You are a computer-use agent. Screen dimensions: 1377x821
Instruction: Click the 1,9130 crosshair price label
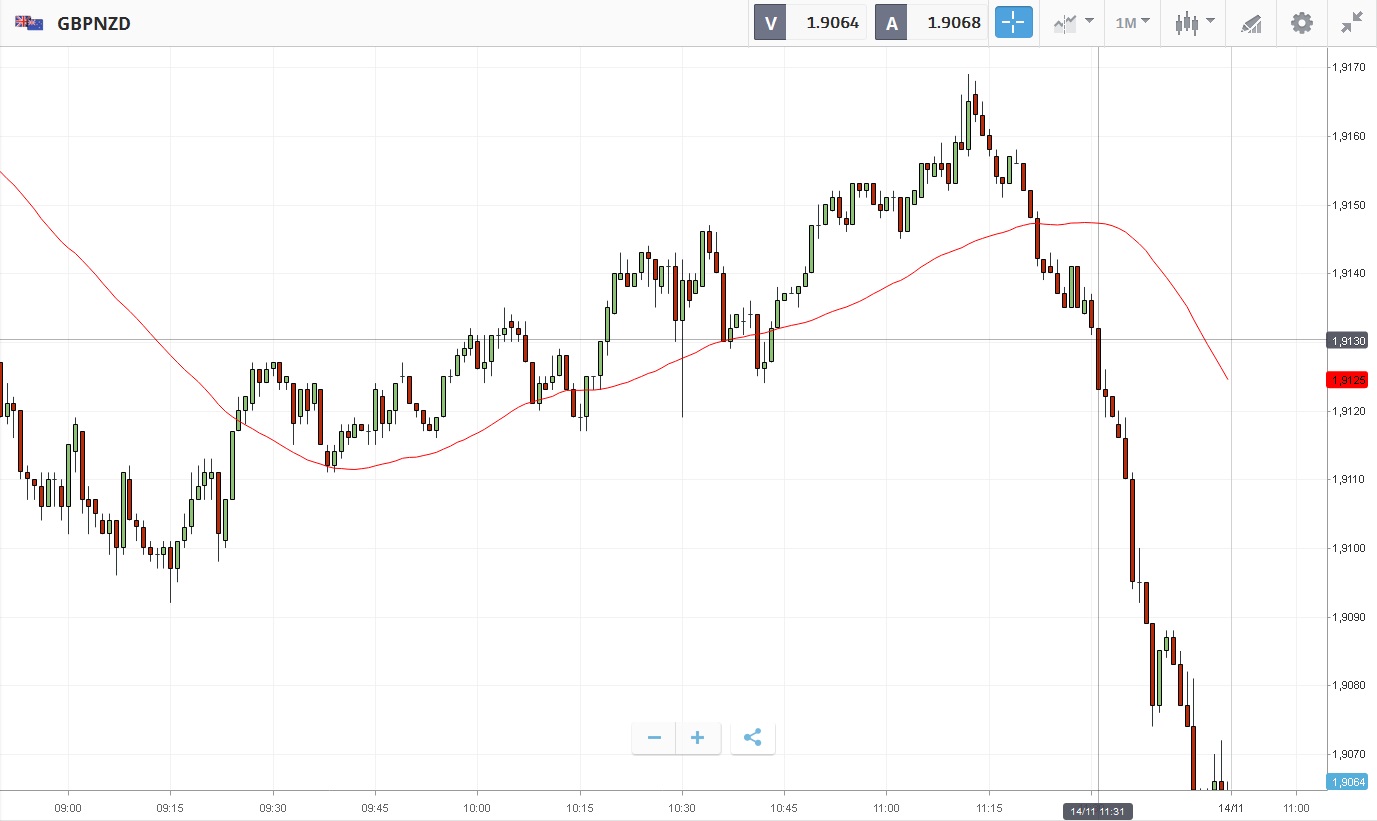pos(1346,341)
